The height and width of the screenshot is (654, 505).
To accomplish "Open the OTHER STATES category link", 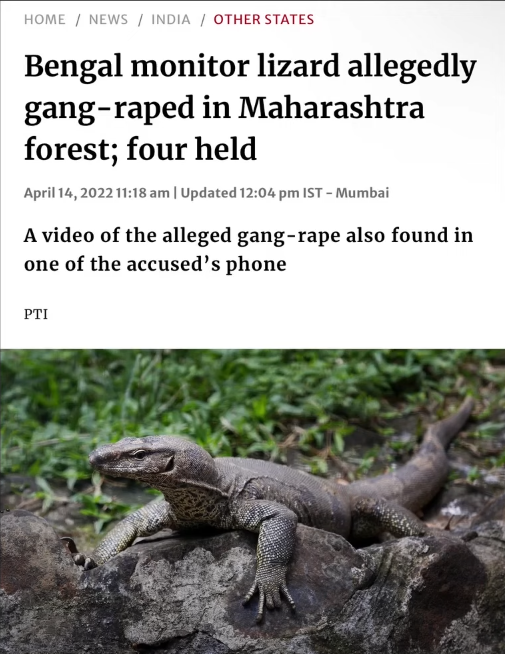I will click(264, 20).
